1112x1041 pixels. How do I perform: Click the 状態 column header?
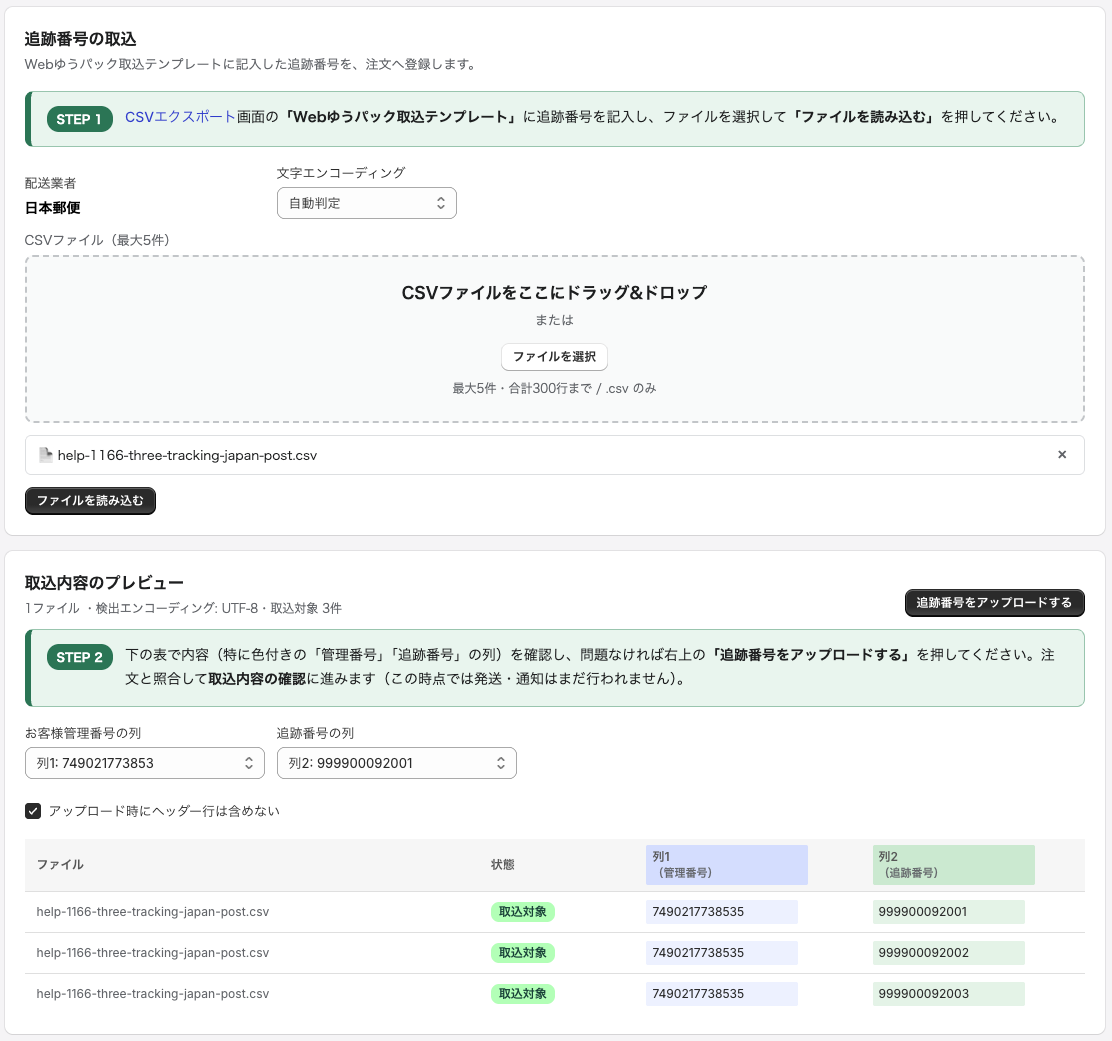pyautogui.click(x=503, y=864)
